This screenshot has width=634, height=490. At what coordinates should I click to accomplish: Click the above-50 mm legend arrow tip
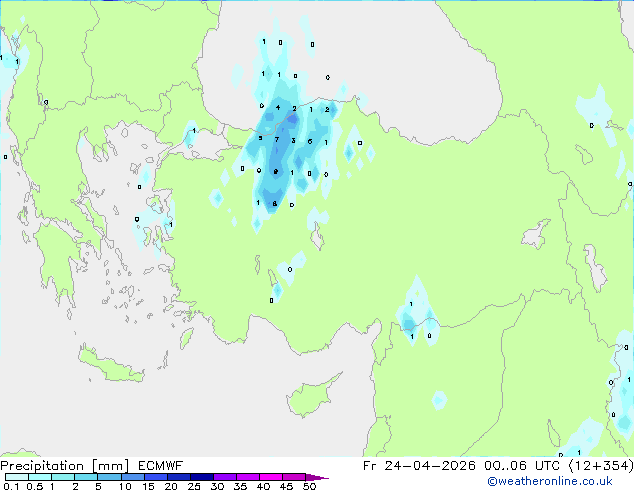(x=317, y=477)
